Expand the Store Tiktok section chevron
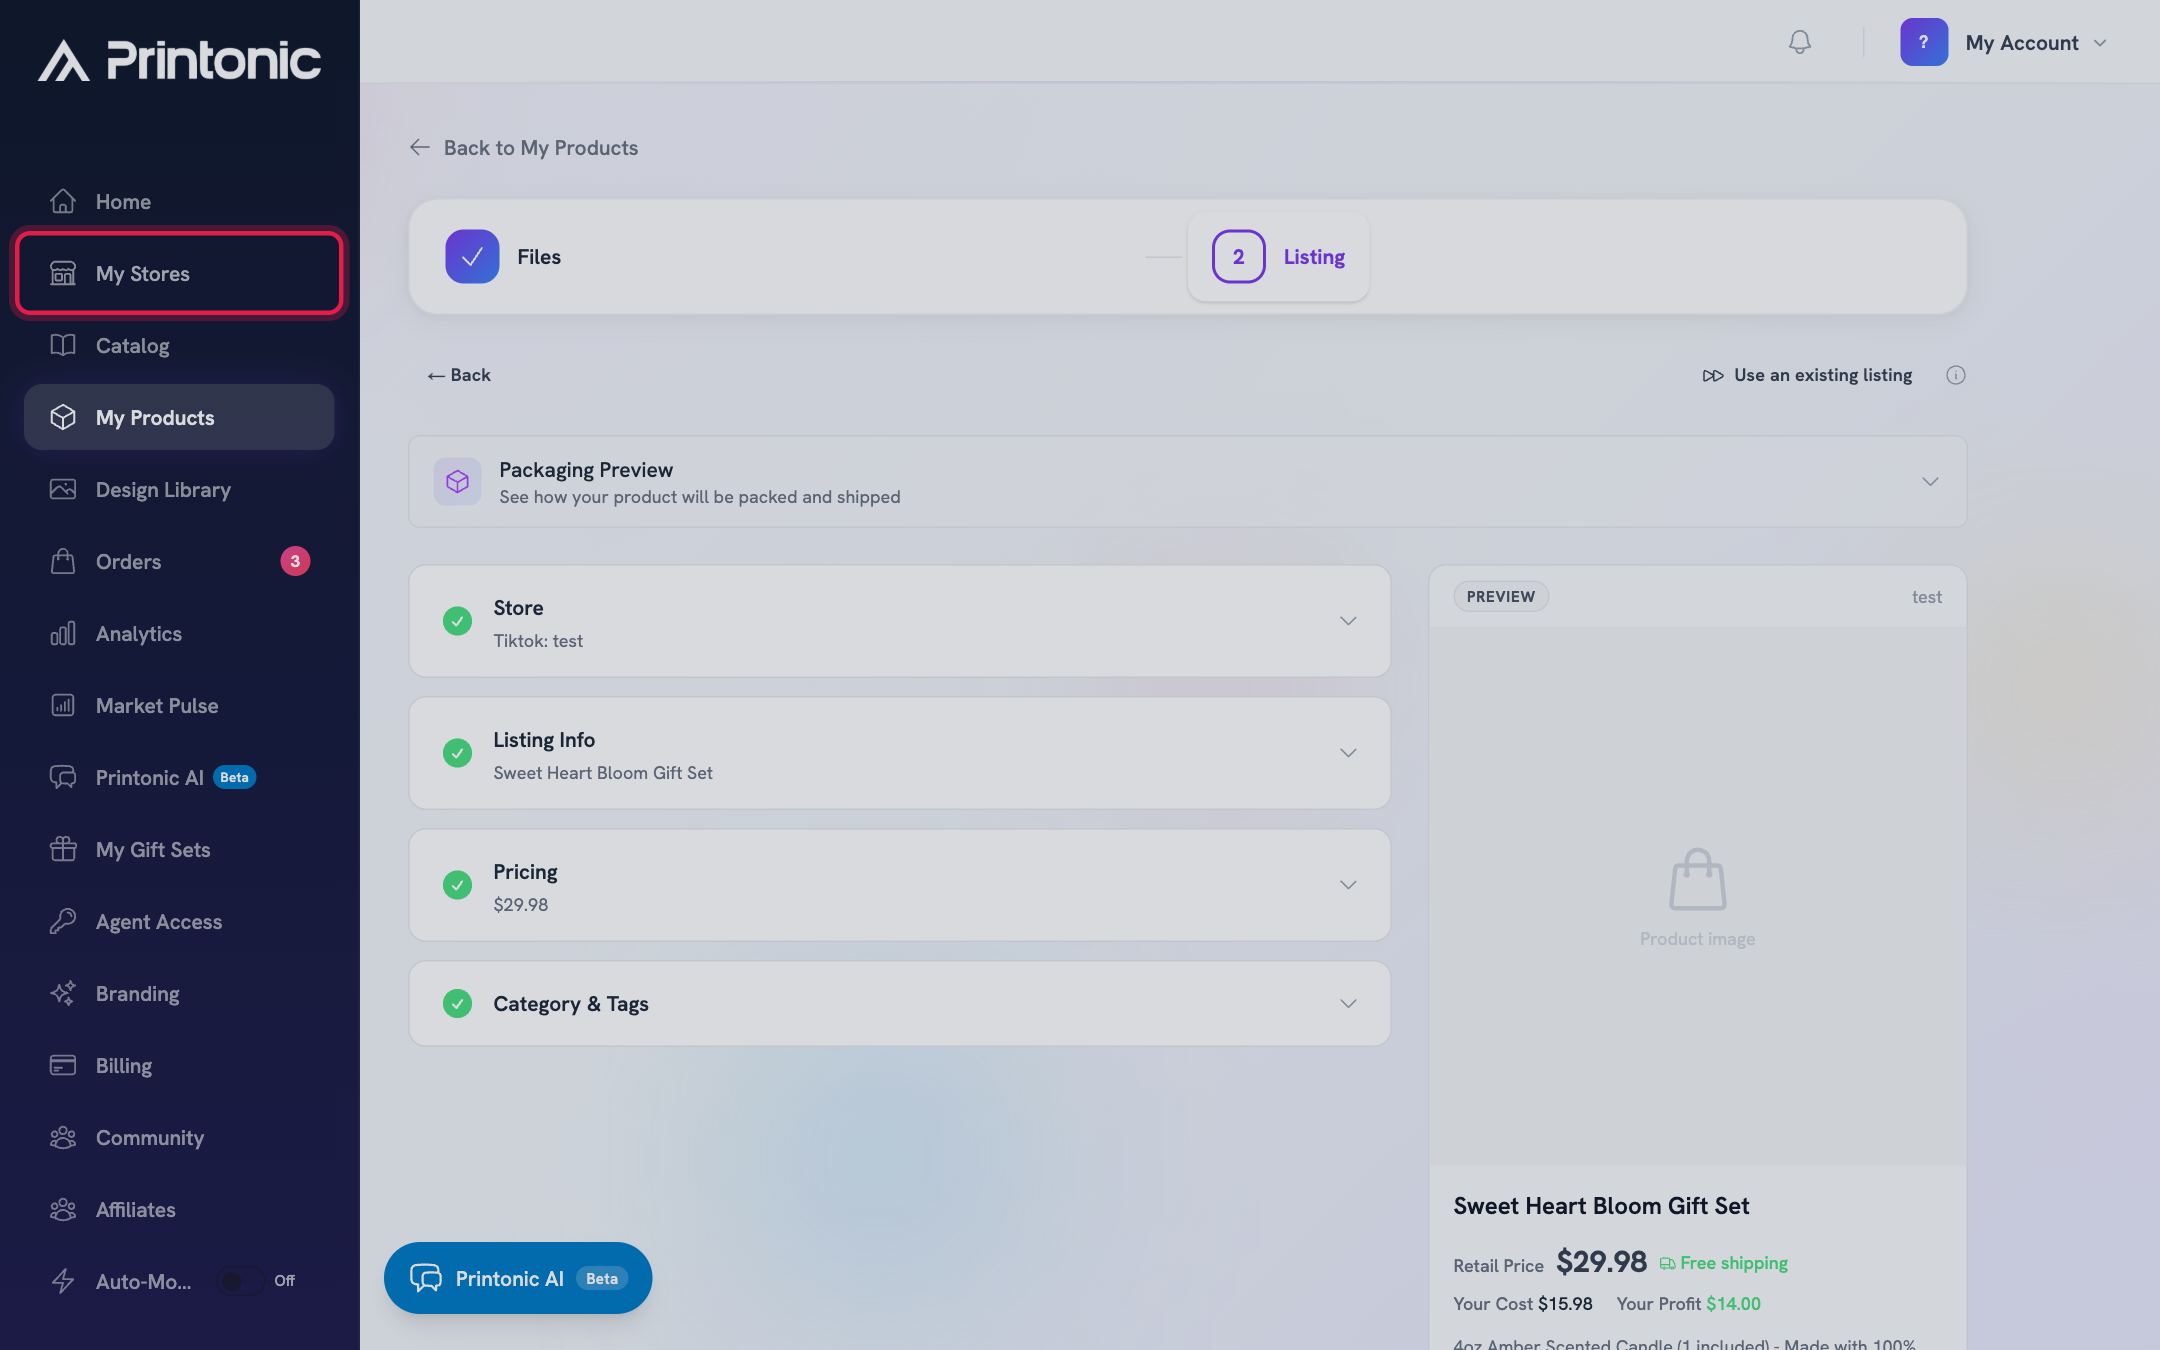The image size is (2160, 1350). pos(1348,621)
